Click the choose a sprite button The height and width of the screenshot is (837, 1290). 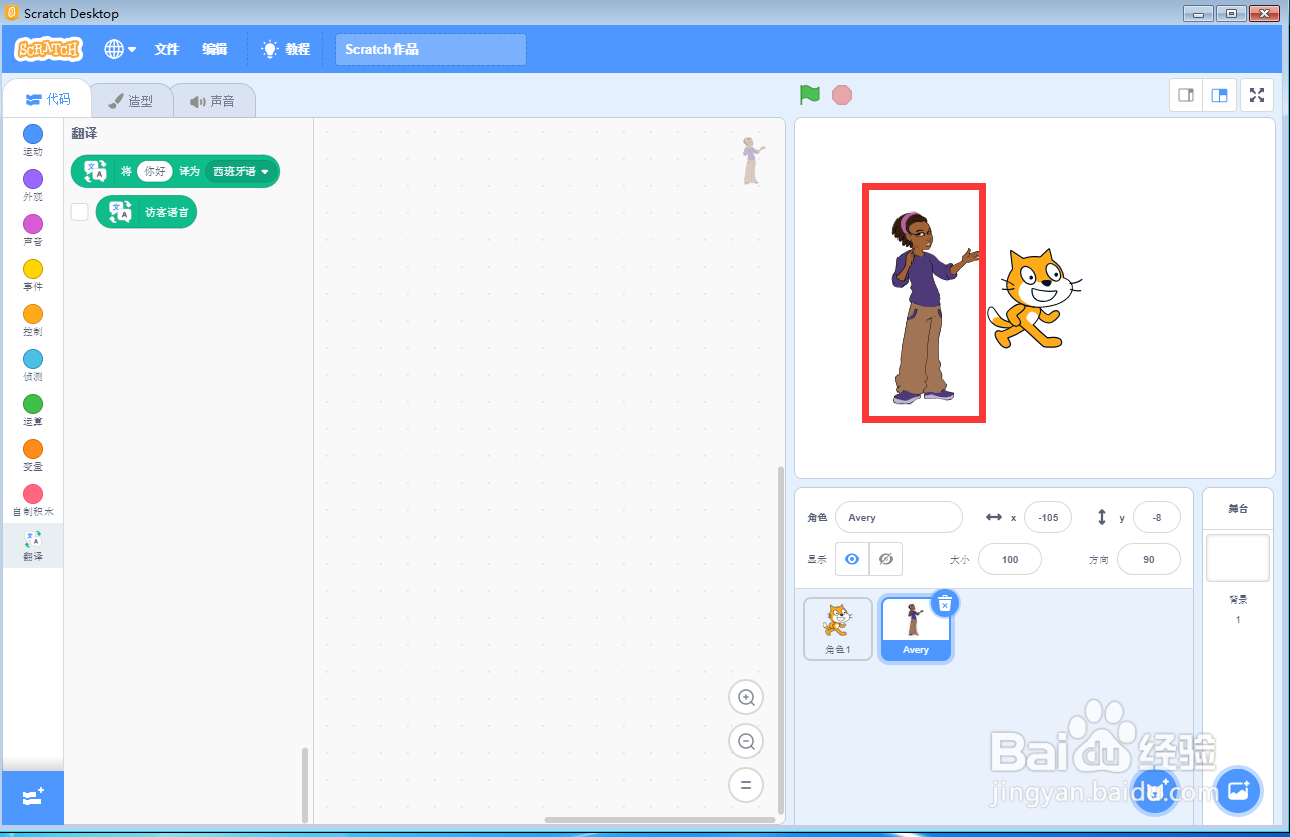[1155, 790]
